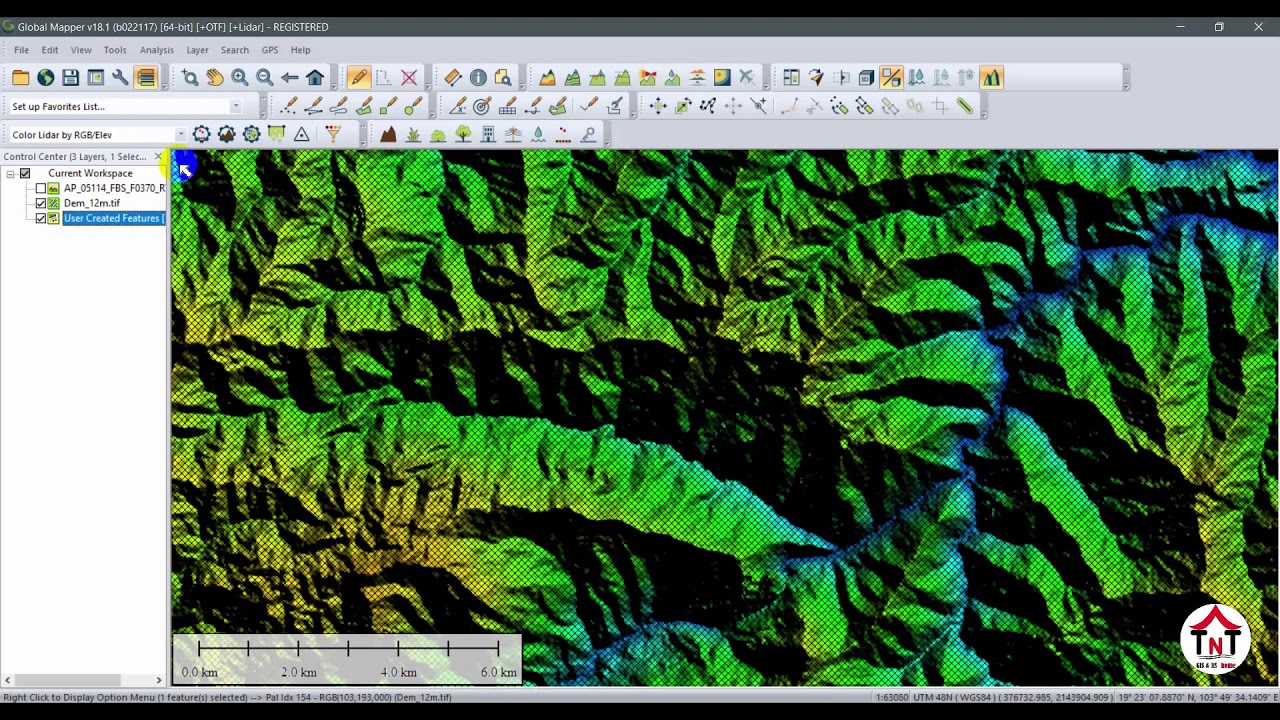
Task: Select the Digitizer pencil tool
Action: pyautogui.click(x=359, y=78)
